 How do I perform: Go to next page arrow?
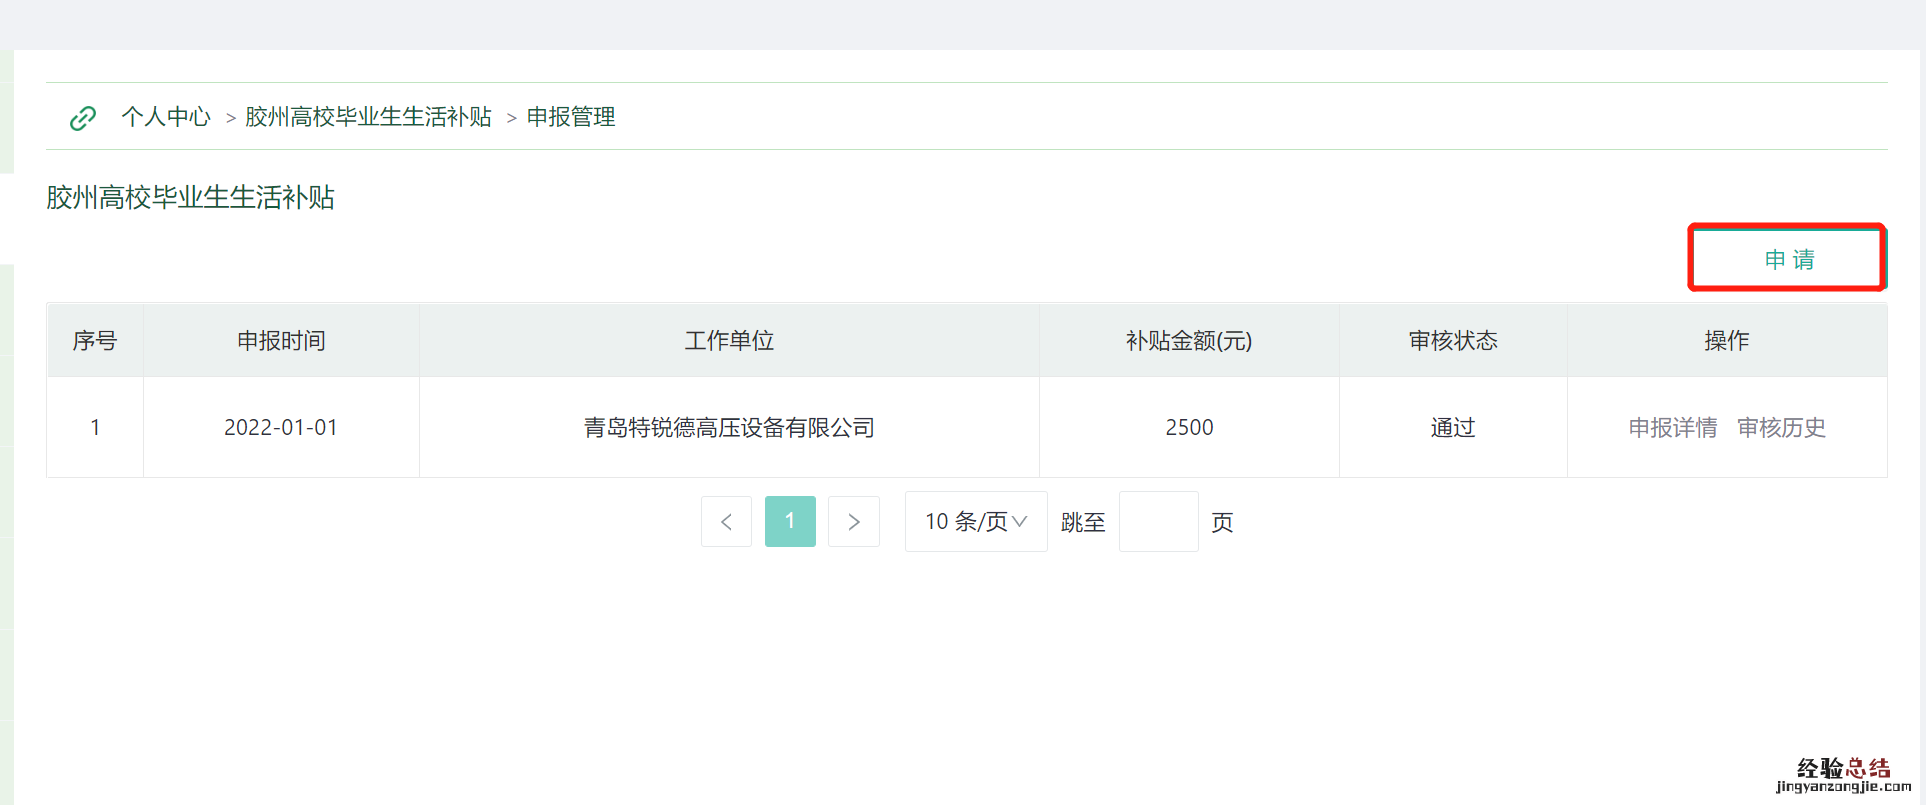[x=854, y=522]
